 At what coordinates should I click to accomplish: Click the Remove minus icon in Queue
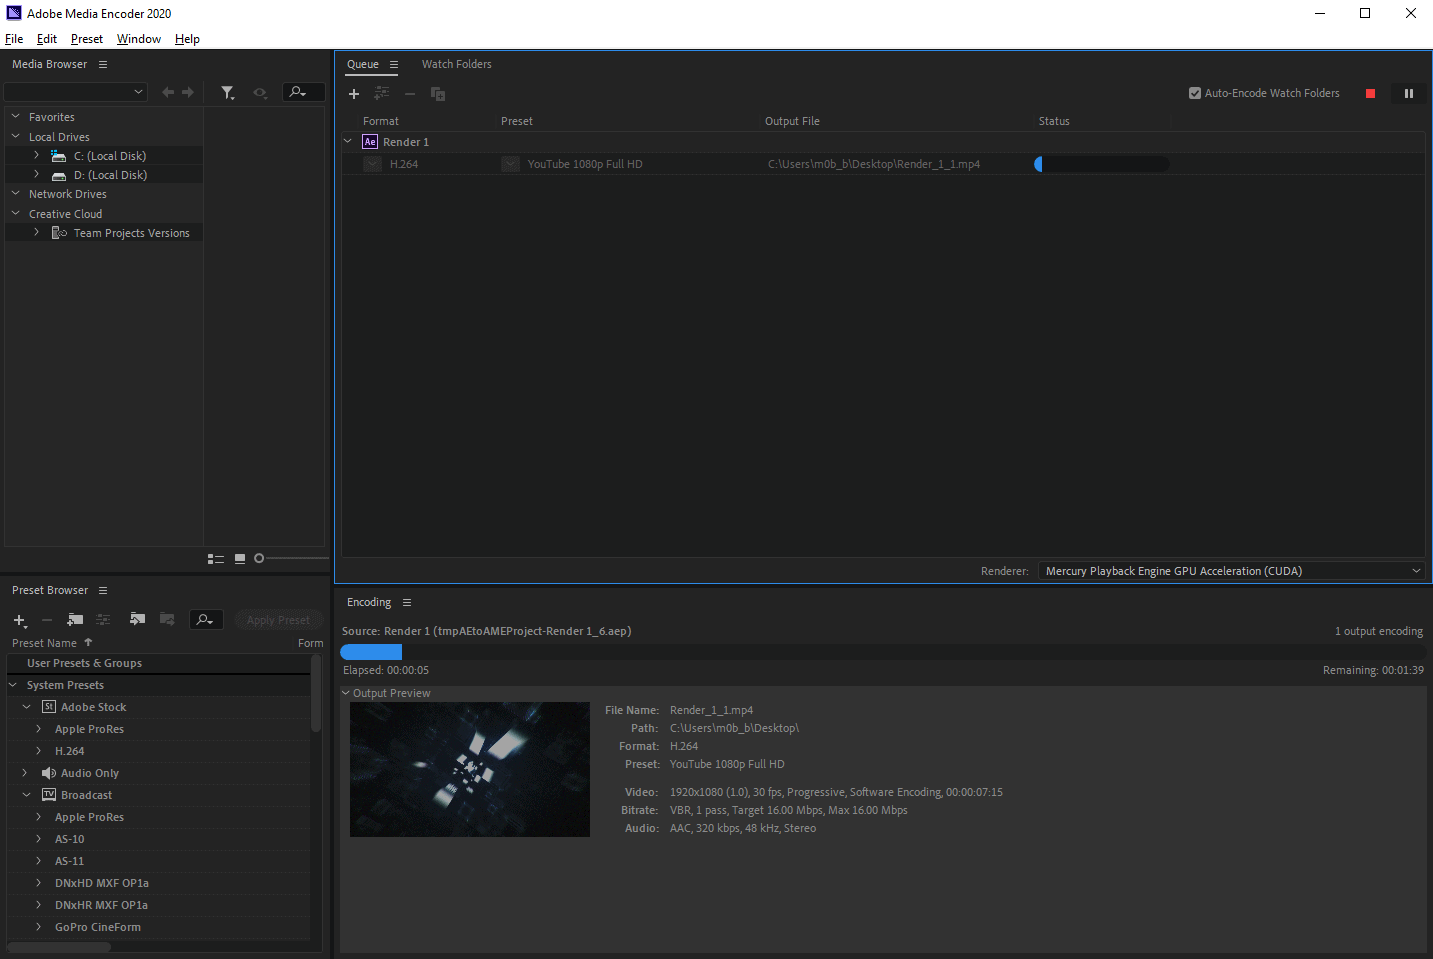coord(410,94)
